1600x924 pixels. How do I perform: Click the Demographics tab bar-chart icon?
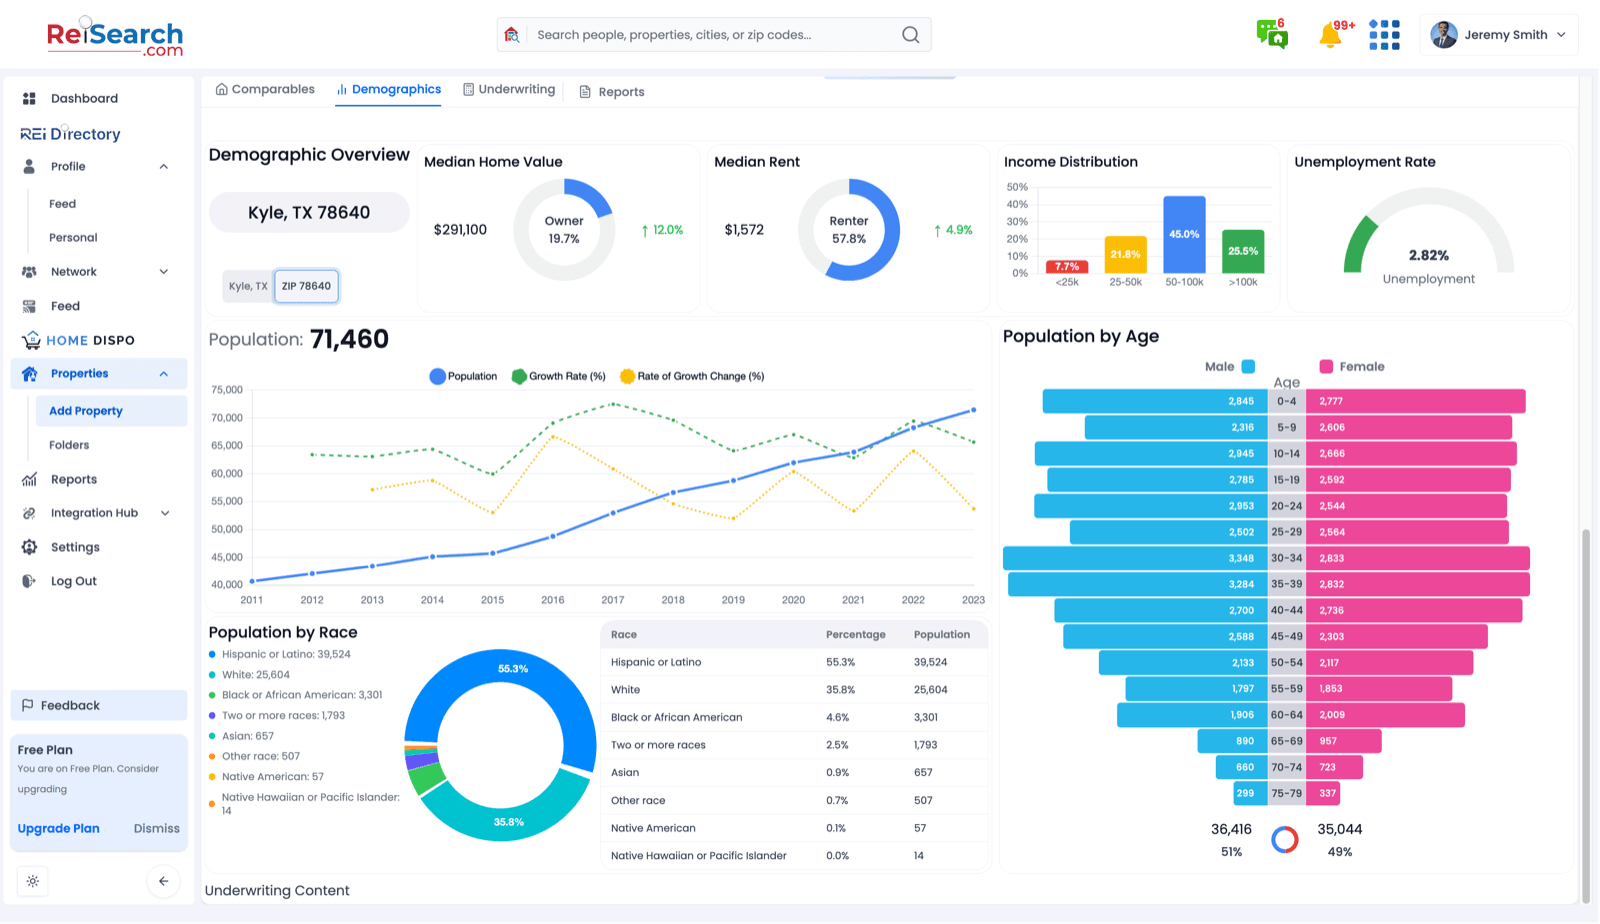pyautogui.click(x=342, y=89)
